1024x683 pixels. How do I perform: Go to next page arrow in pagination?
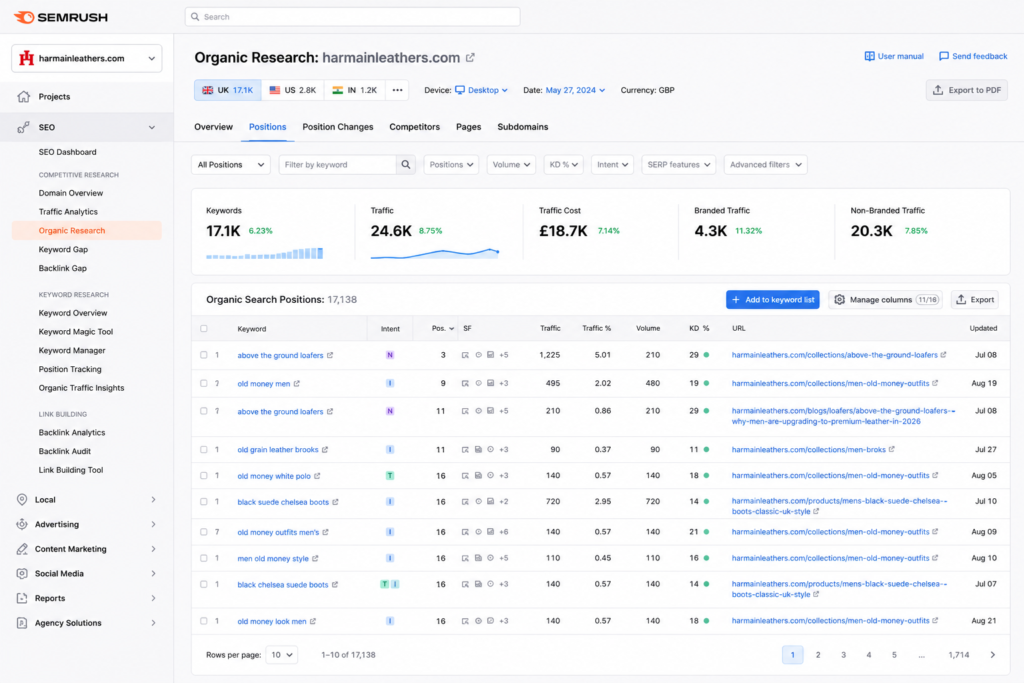coord(992,655)
